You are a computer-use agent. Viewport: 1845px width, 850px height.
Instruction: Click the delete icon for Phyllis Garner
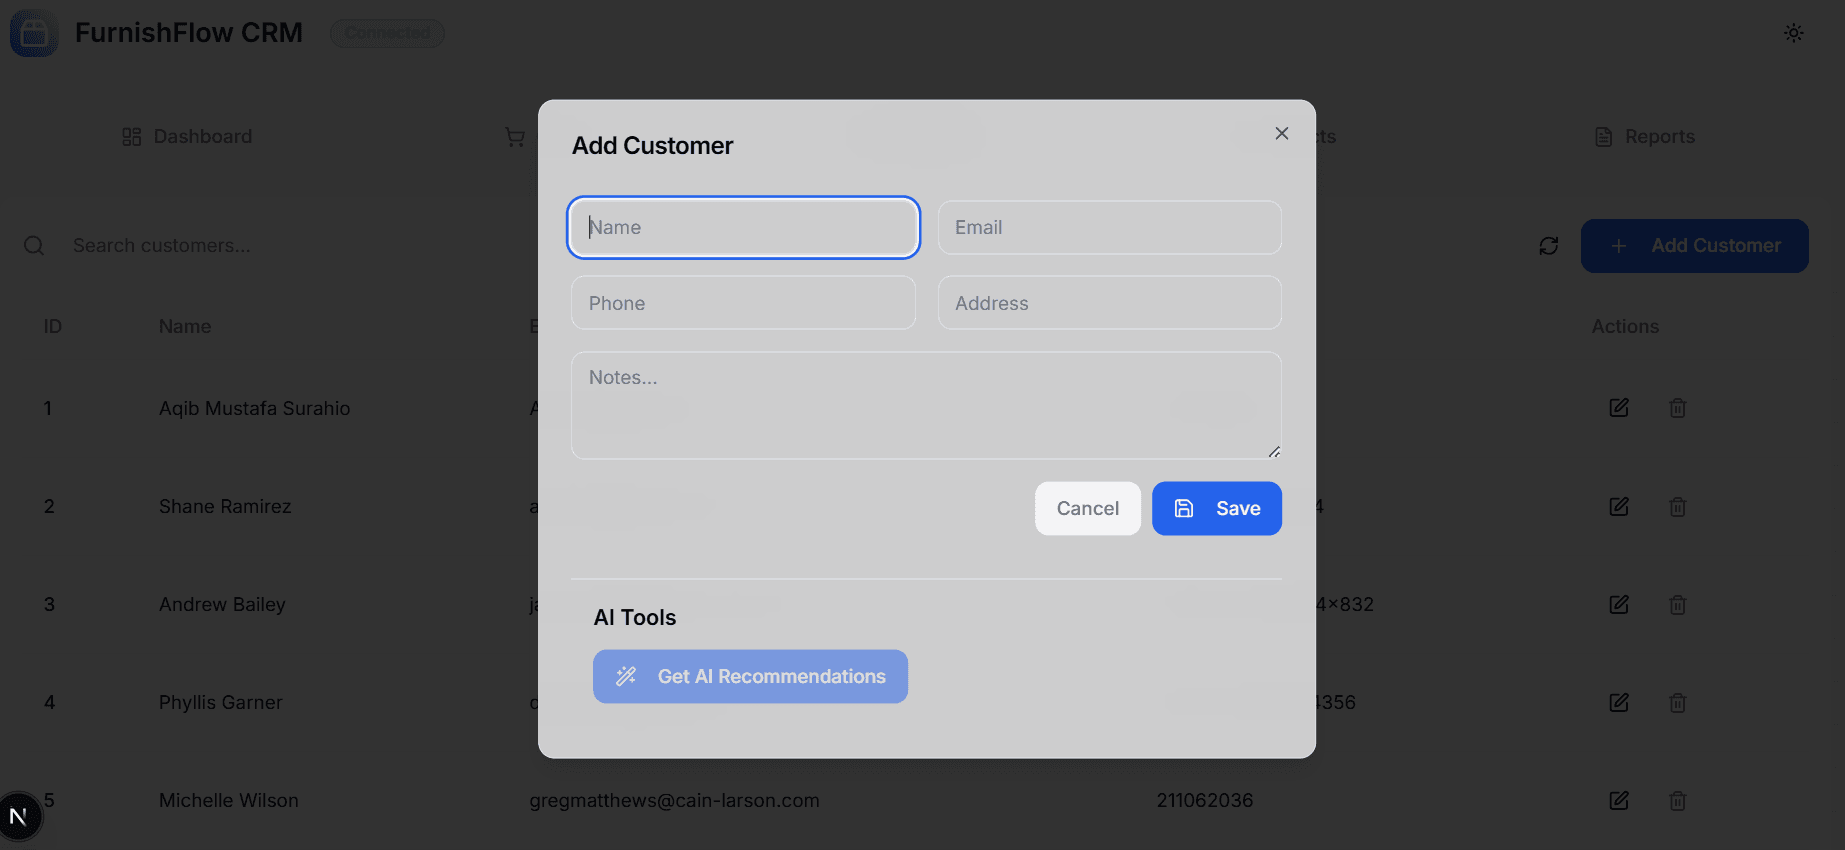tap(1677, 702)
